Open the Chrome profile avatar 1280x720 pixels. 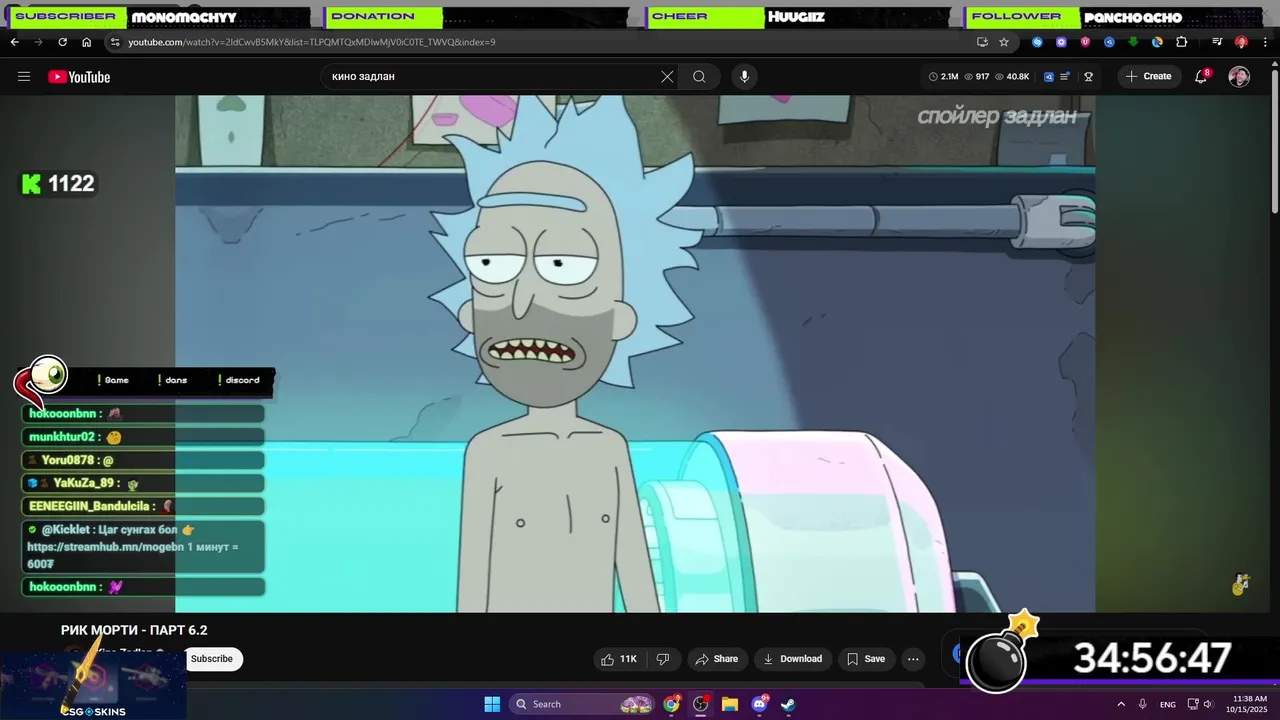pos(1241,42)
